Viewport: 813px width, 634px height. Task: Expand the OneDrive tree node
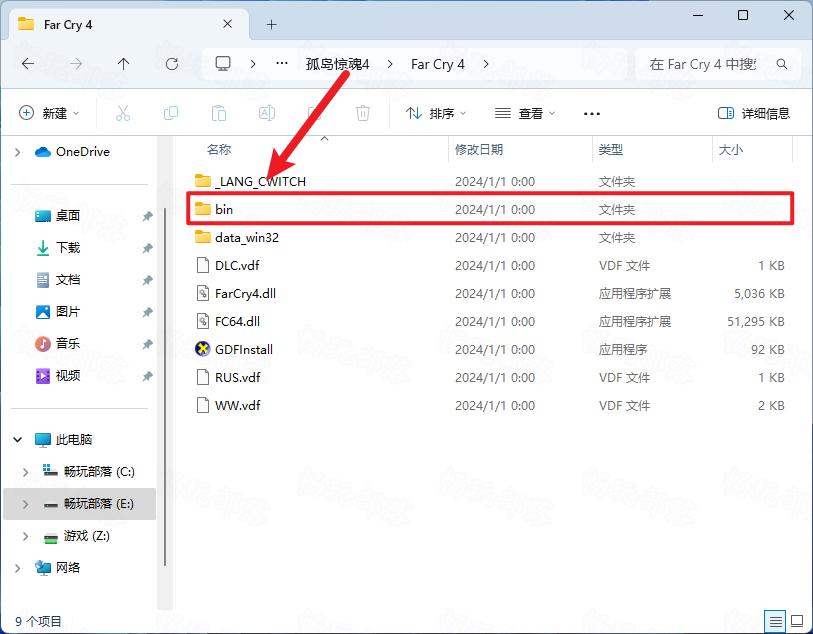(18, 152)
